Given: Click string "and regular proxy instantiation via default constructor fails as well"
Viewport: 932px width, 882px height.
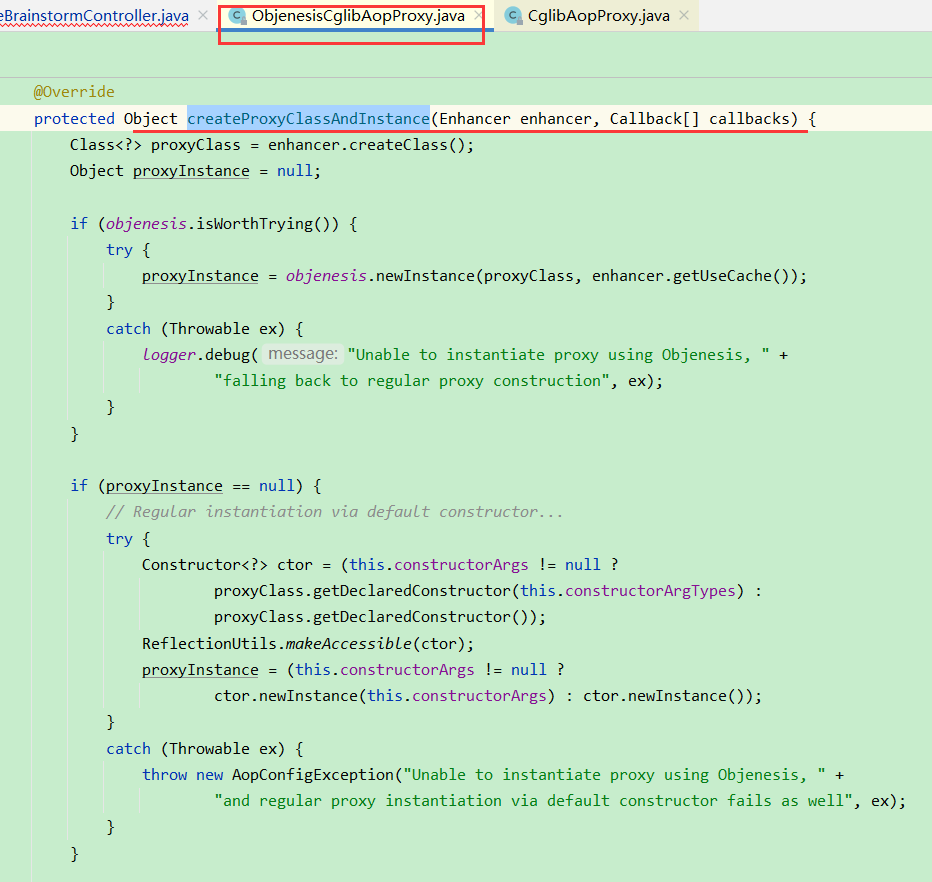Looking at the screenshot, I should (534, 801).
